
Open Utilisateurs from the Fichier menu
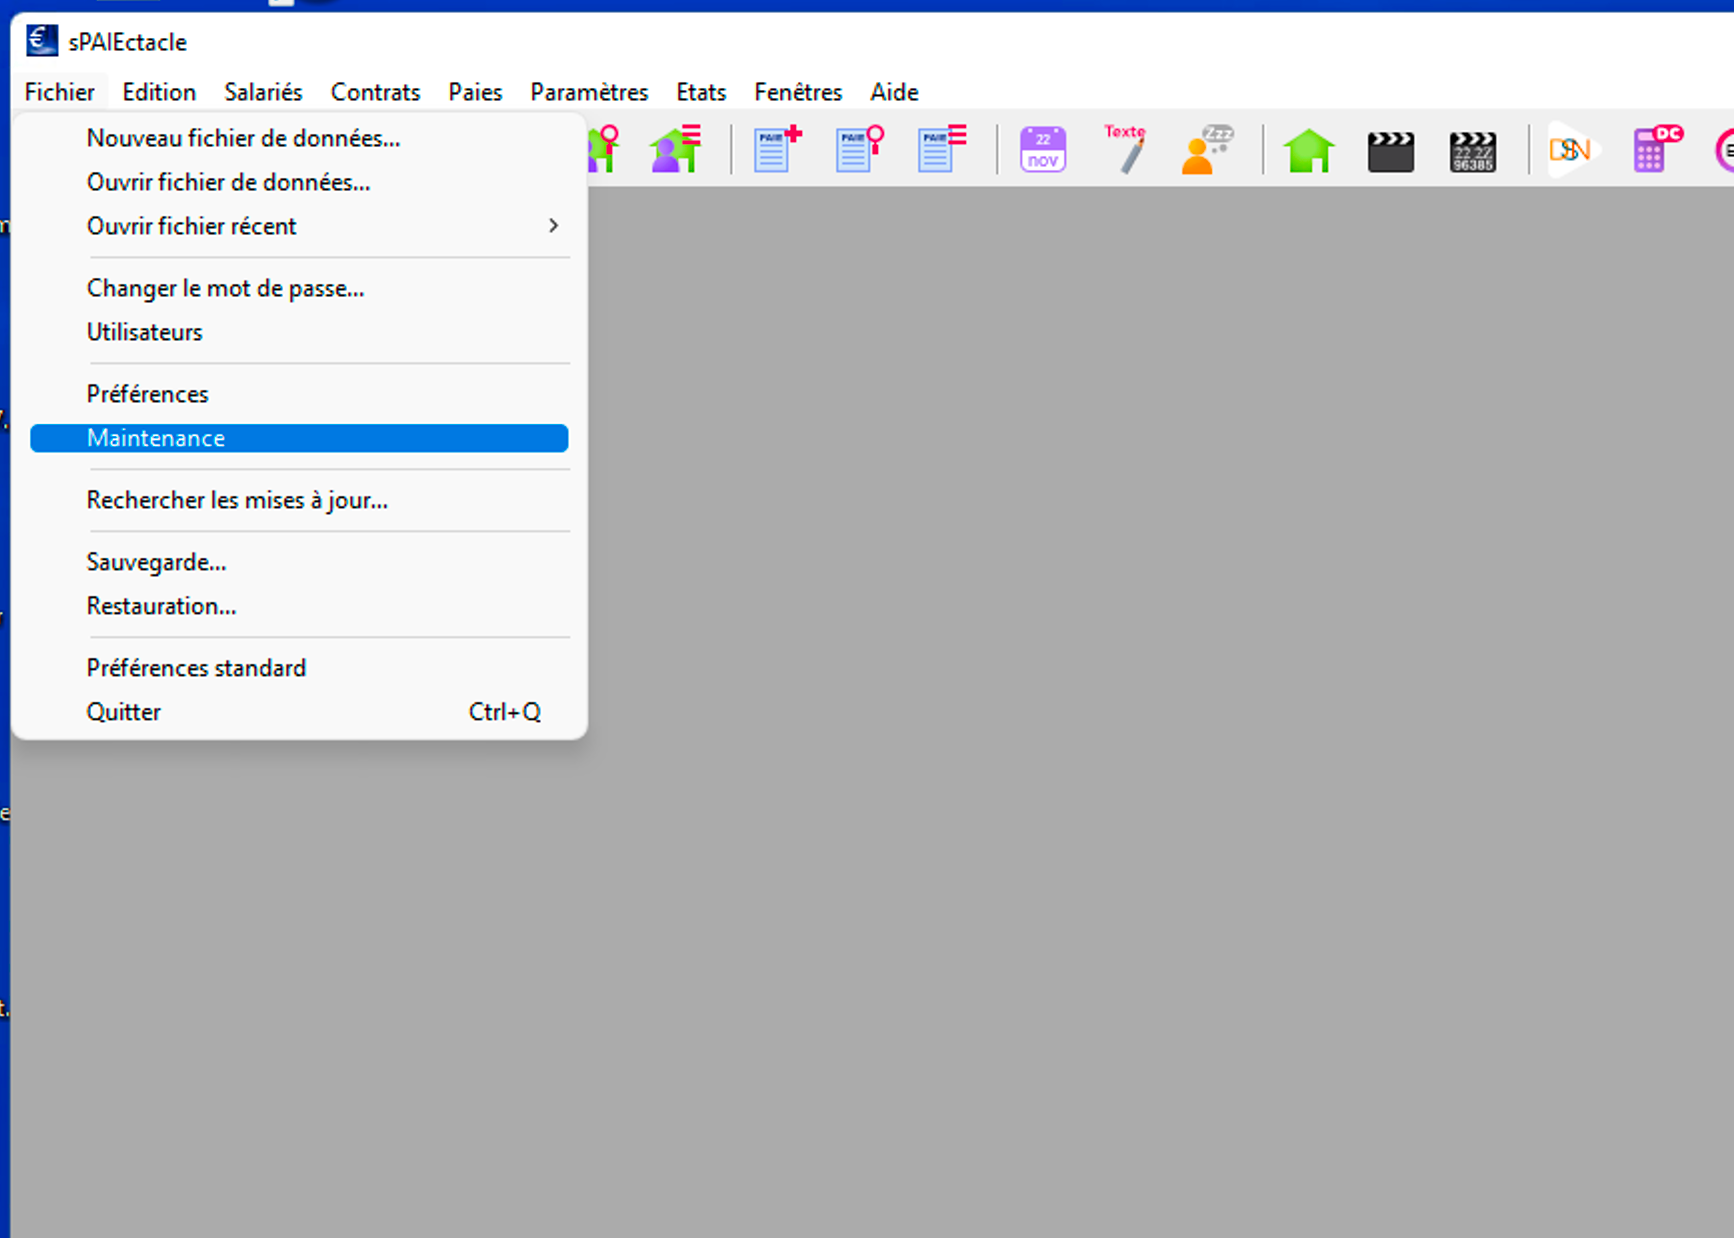click(299, 332)
